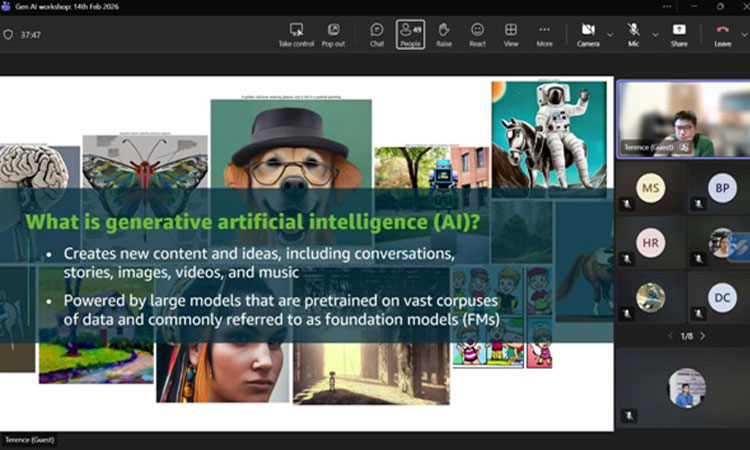
Task: Share your screen with Share button
Action: pos(679,34)
